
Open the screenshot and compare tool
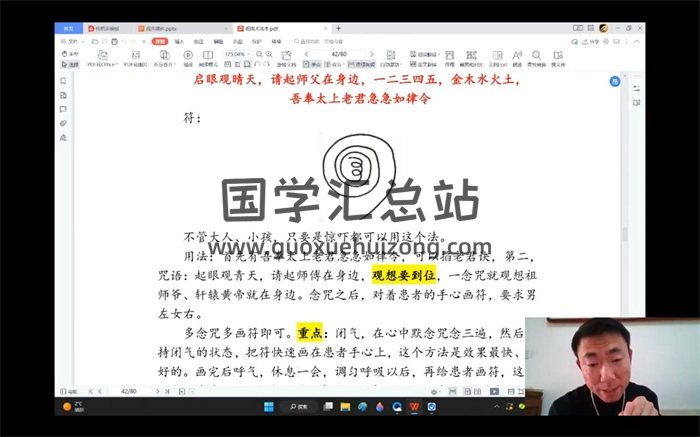click(471, 58)
